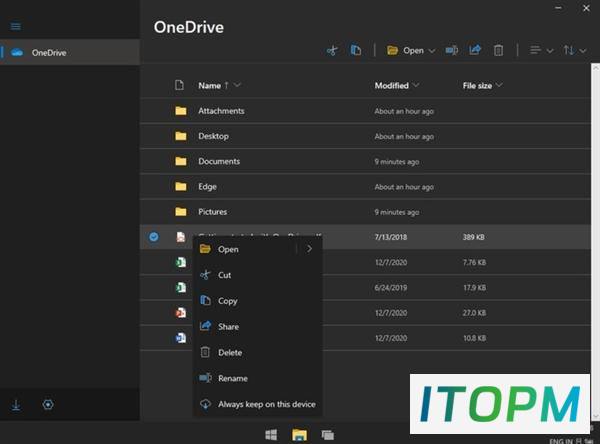Choose Share in the context menu
The image size is (600, 444).
point(257,327)
